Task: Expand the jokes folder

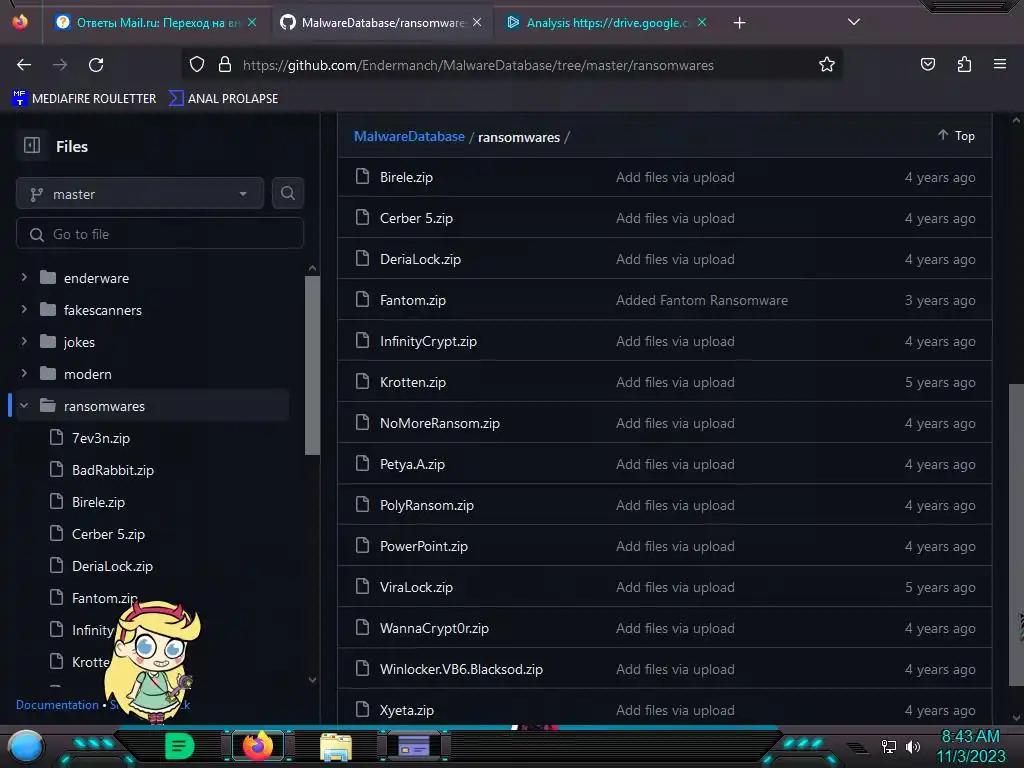Action: coord(24,342)
